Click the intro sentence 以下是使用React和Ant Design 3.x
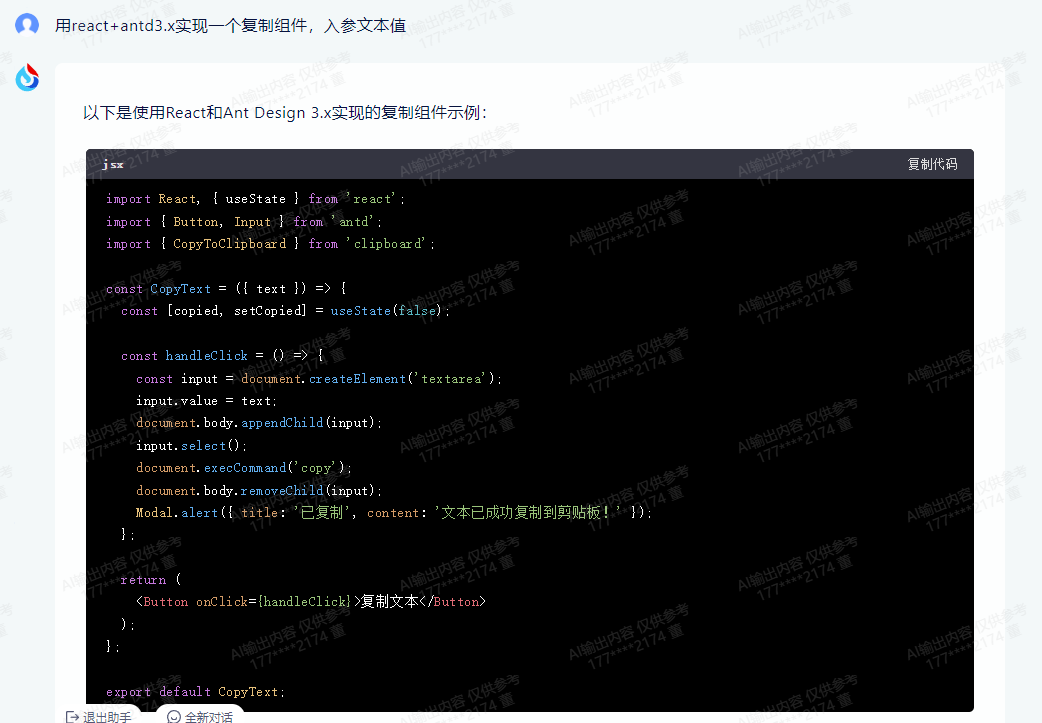 coord(284,112)
